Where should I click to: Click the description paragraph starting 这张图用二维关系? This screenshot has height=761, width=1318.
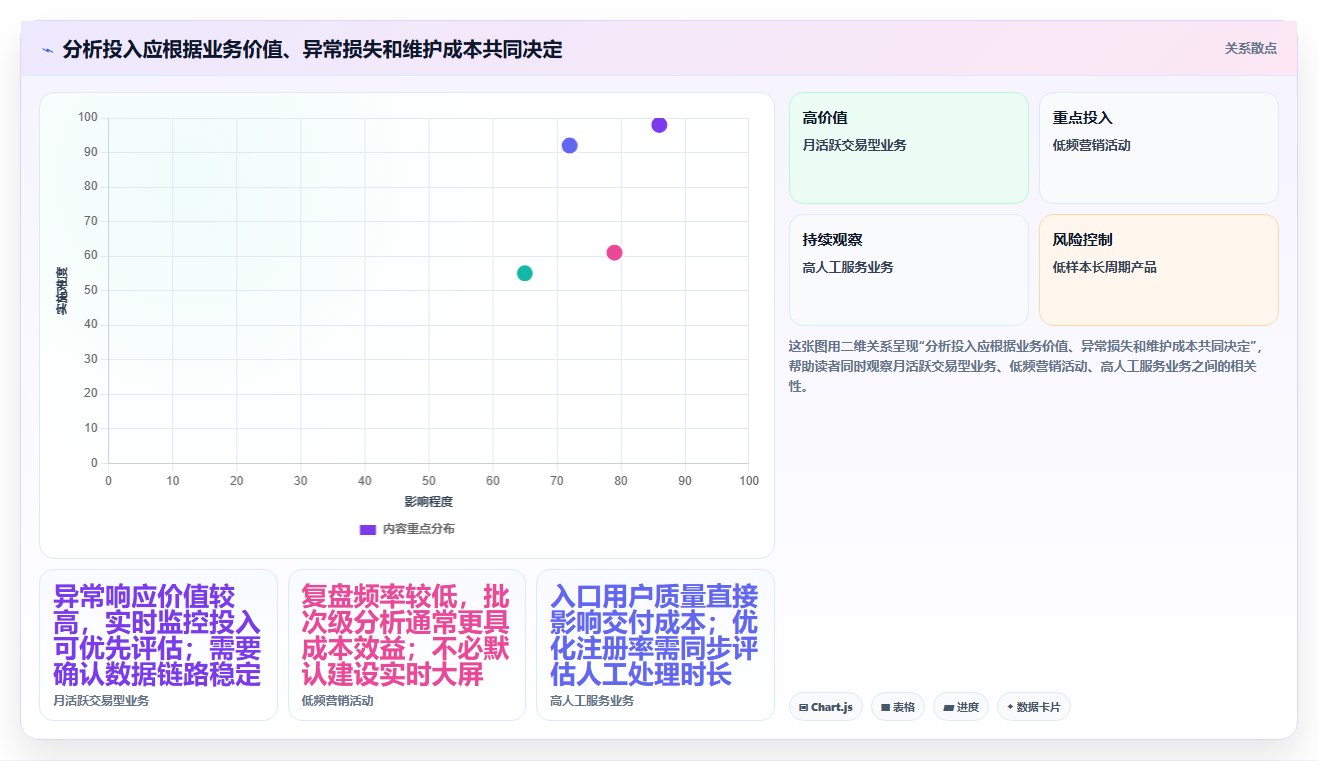coord(1027,365)
